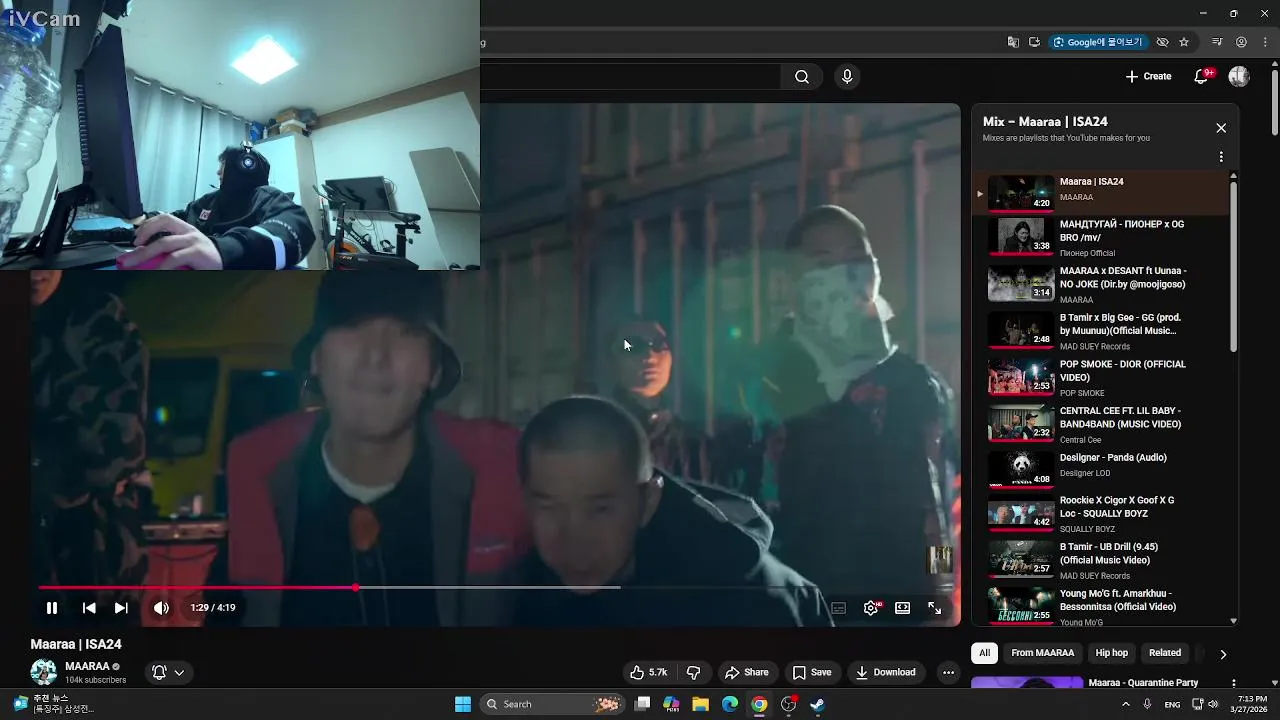Screen dimensions: 1280x720
Task: Start voice search with the microphone icon
Action: tap(847, 76)
